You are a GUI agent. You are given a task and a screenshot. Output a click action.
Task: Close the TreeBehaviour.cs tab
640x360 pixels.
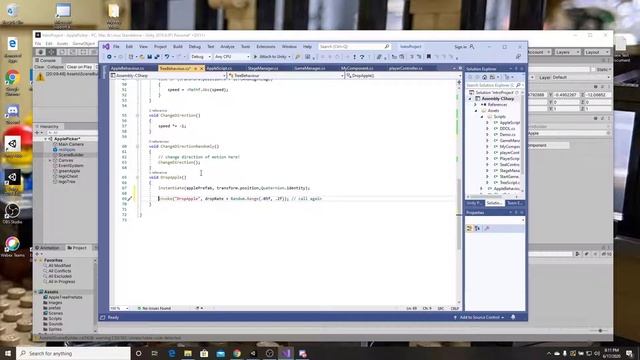pos(202,69)
